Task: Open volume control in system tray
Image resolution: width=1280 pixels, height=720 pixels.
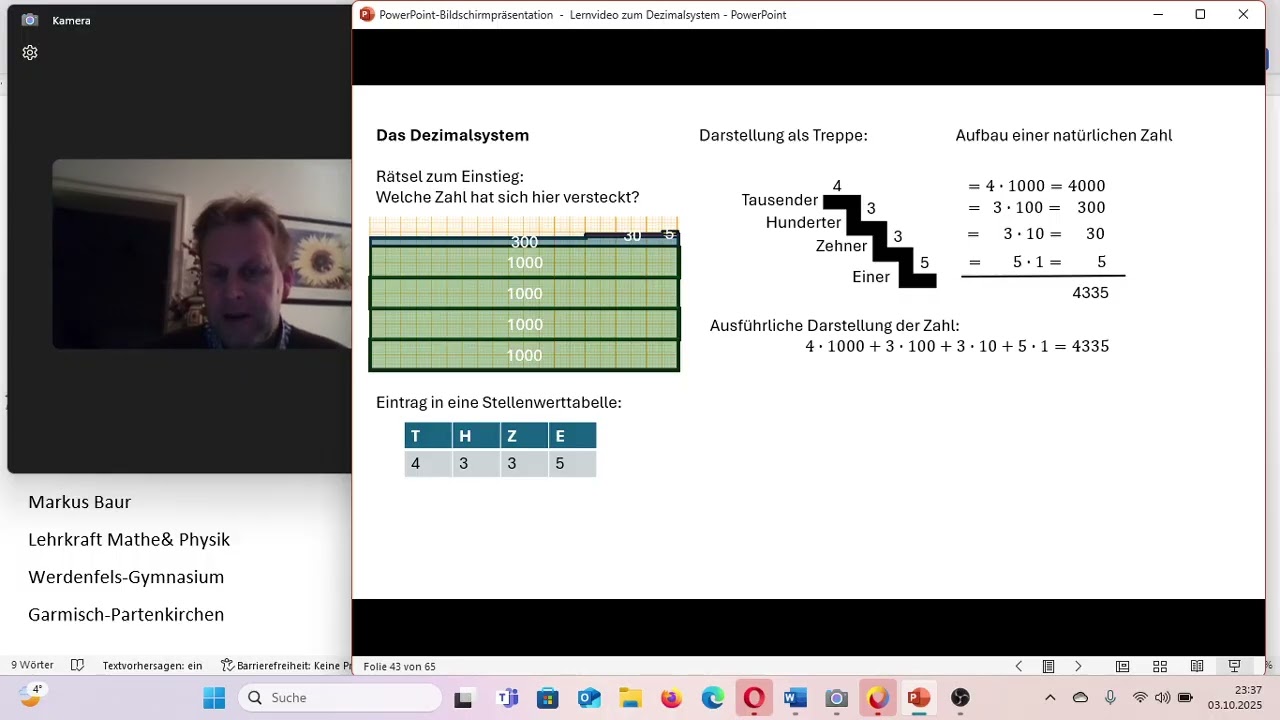Action: click(1162, 697)
